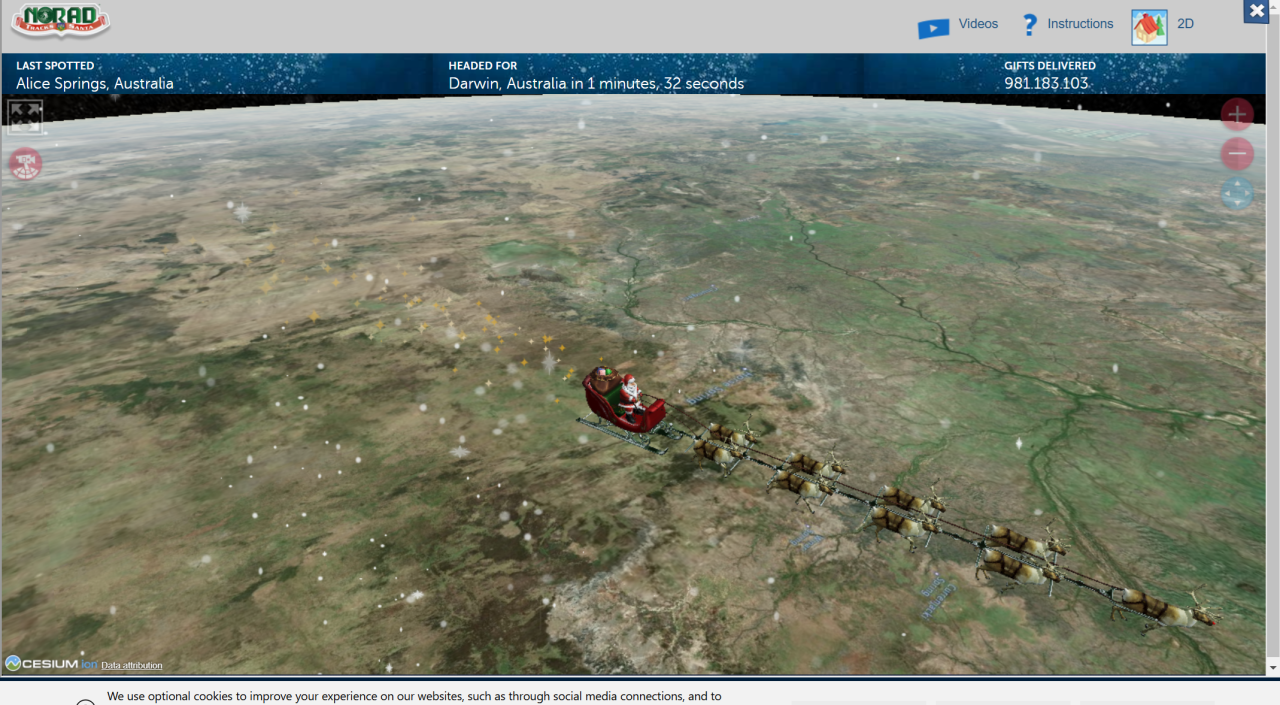Click the house thumbnail for 2D view
The height and width of the screenshot is (705, 1280).
[x=1149, y=27]
